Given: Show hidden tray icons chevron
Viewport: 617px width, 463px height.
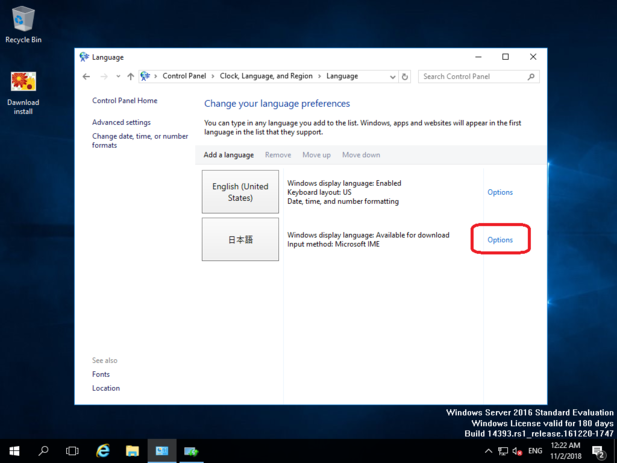Looking at the screenshot, I should pyautogui.click(x=488, y=451).
